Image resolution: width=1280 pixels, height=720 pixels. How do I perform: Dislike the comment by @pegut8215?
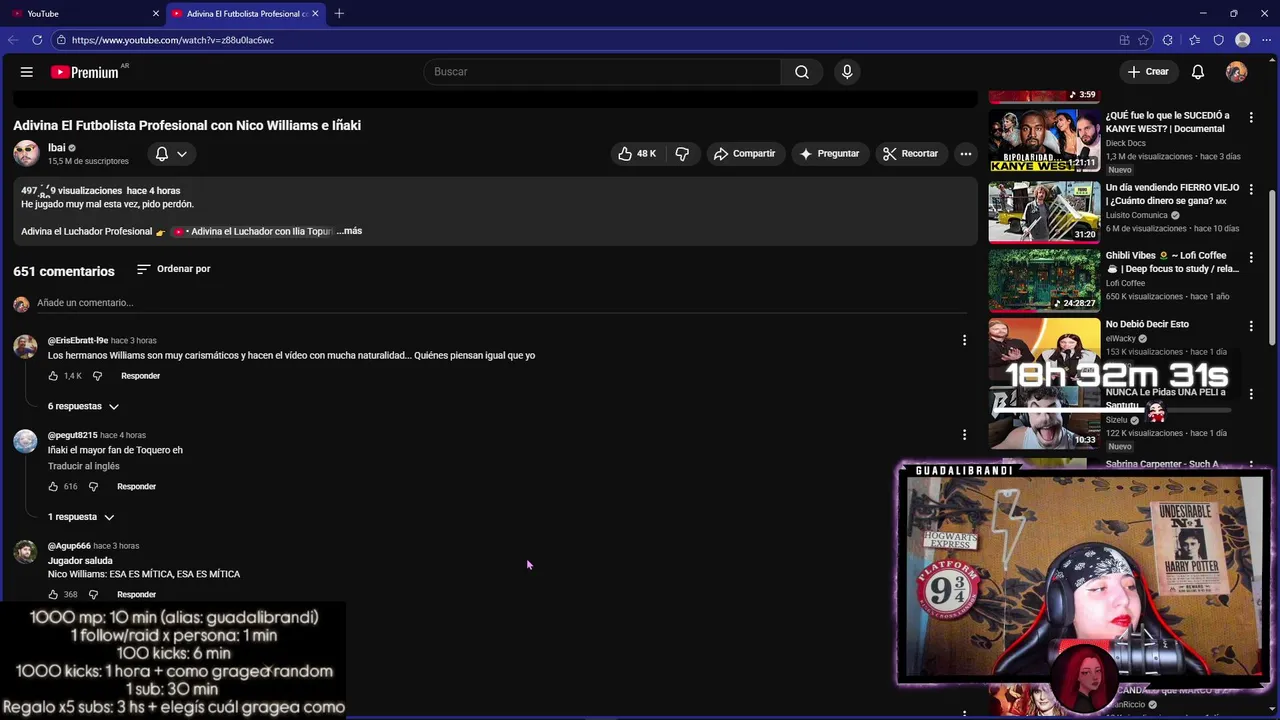coord(93,487)
